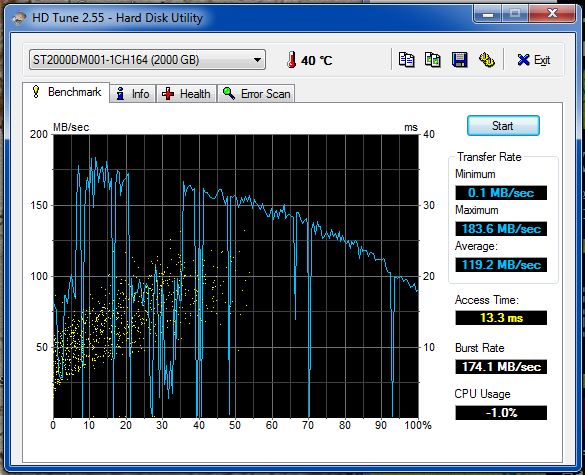Expand the drive selection dropdown arrow

tap(257, 60)
